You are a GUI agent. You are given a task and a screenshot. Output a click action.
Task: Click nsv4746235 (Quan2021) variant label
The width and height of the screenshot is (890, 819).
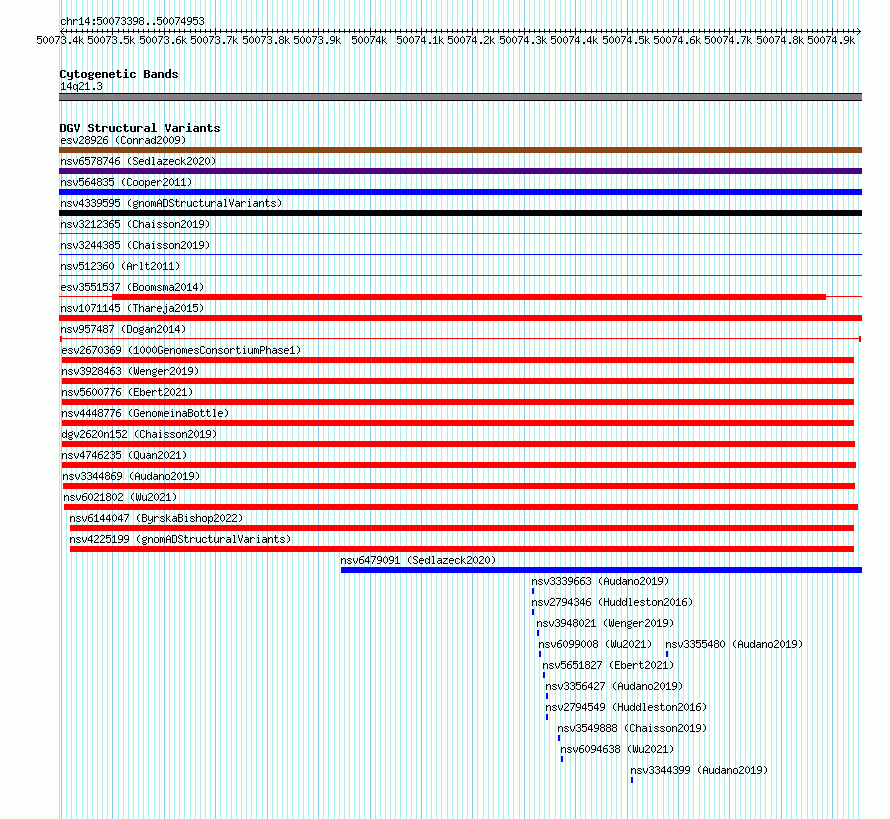124,455
